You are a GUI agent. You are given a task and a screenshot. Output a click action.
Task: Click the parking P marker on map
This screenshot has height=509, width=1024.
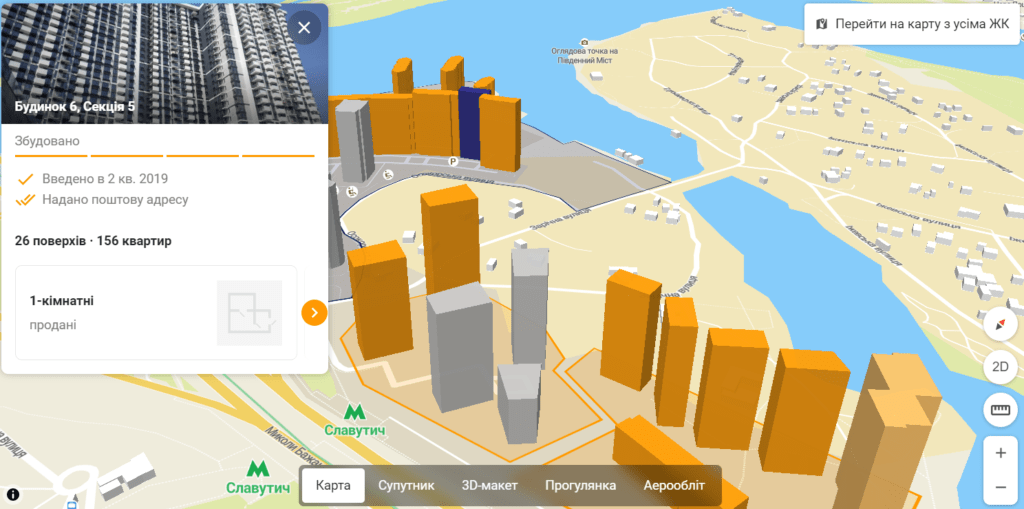pyautogui.click(x=452, y=161)
